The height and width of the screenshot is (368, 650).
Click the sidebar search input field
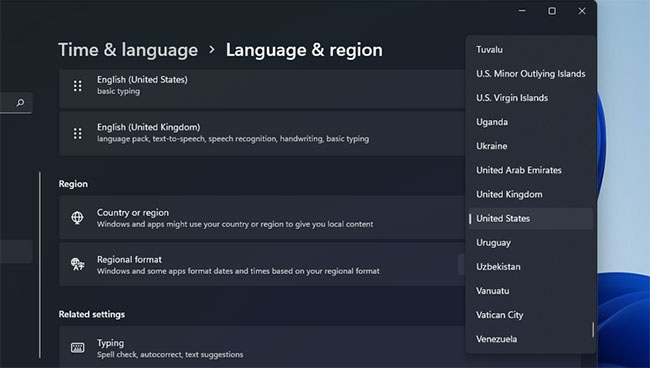tap(16, 102)
